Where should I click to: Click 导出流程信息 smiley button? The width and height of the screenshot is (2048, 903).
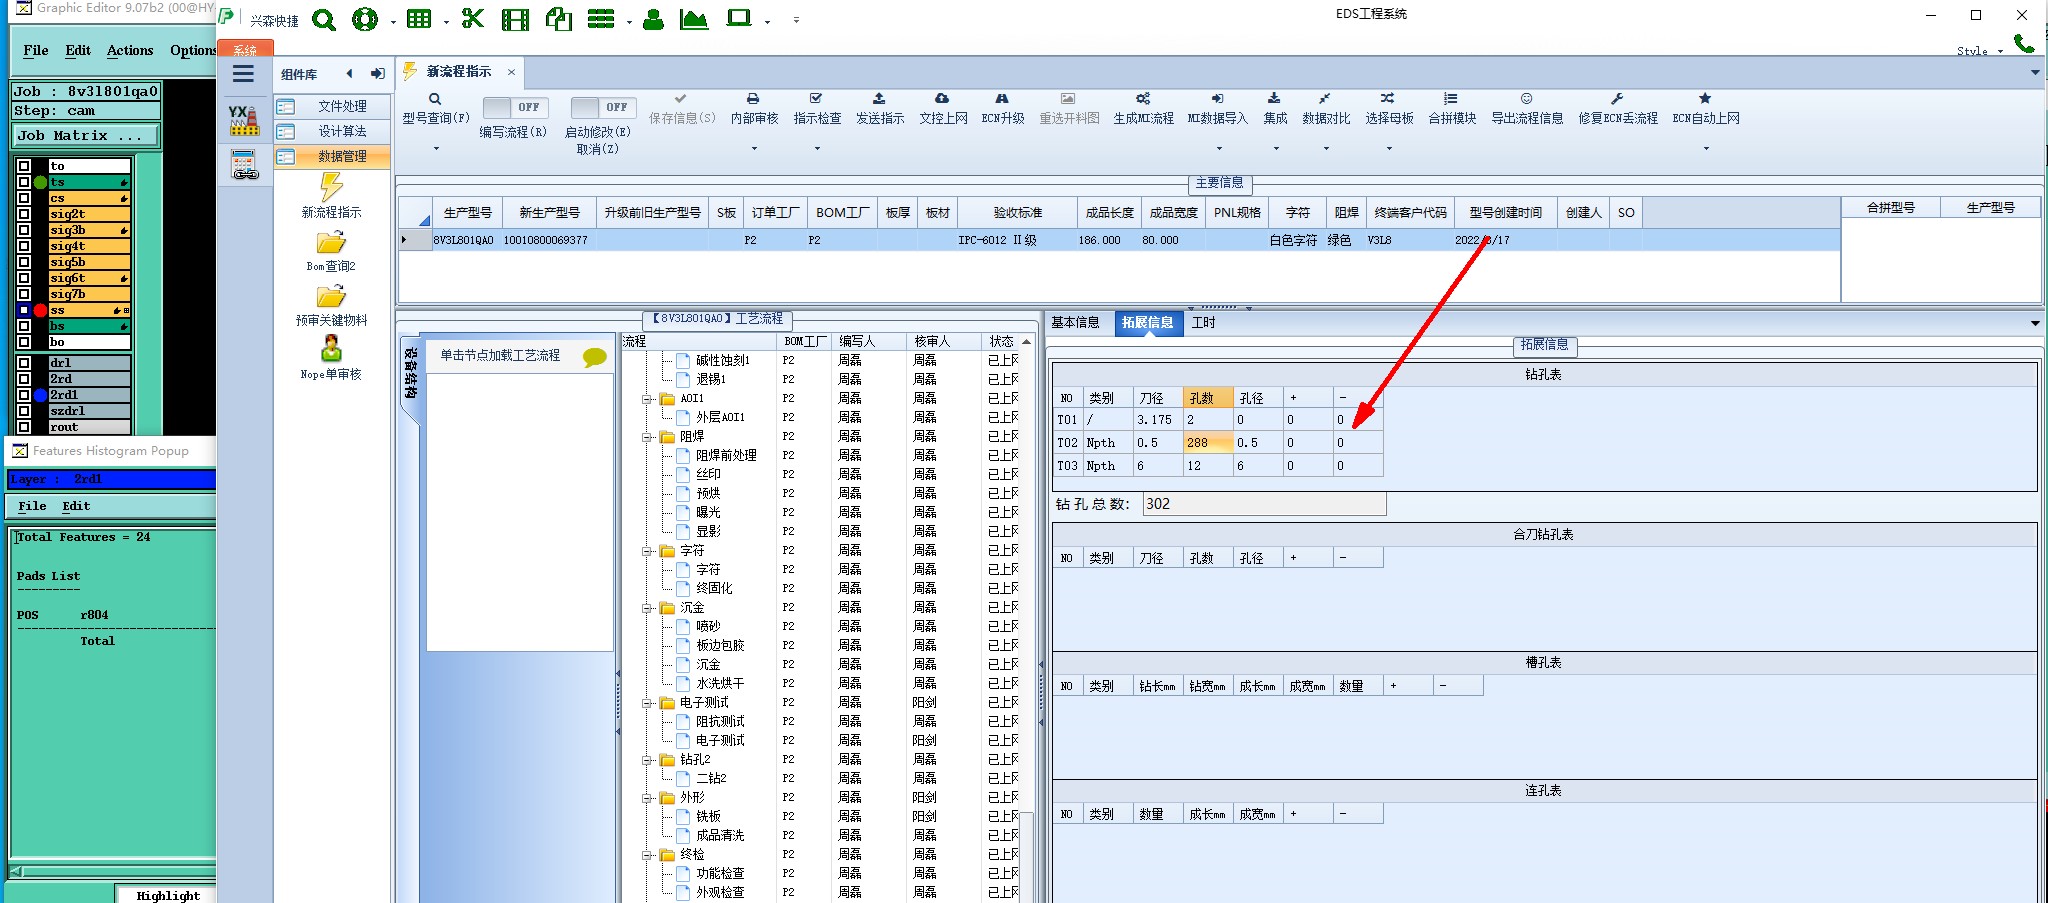point(1527,109)
